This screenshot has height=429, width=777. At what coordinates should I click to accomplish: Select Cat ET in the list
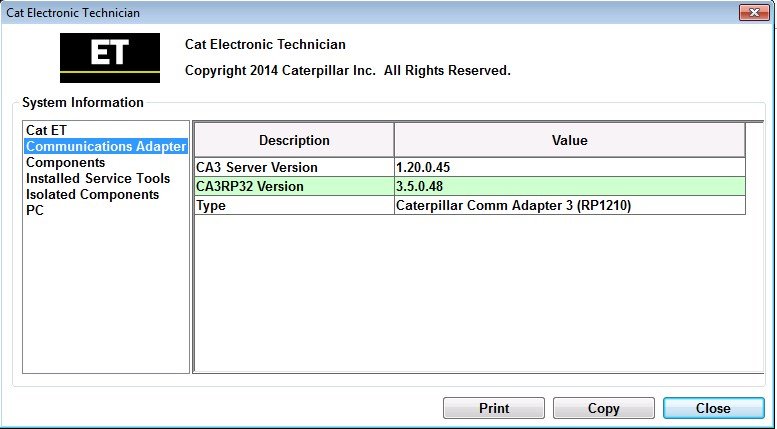pyautogui.click(x=46, y=130)
